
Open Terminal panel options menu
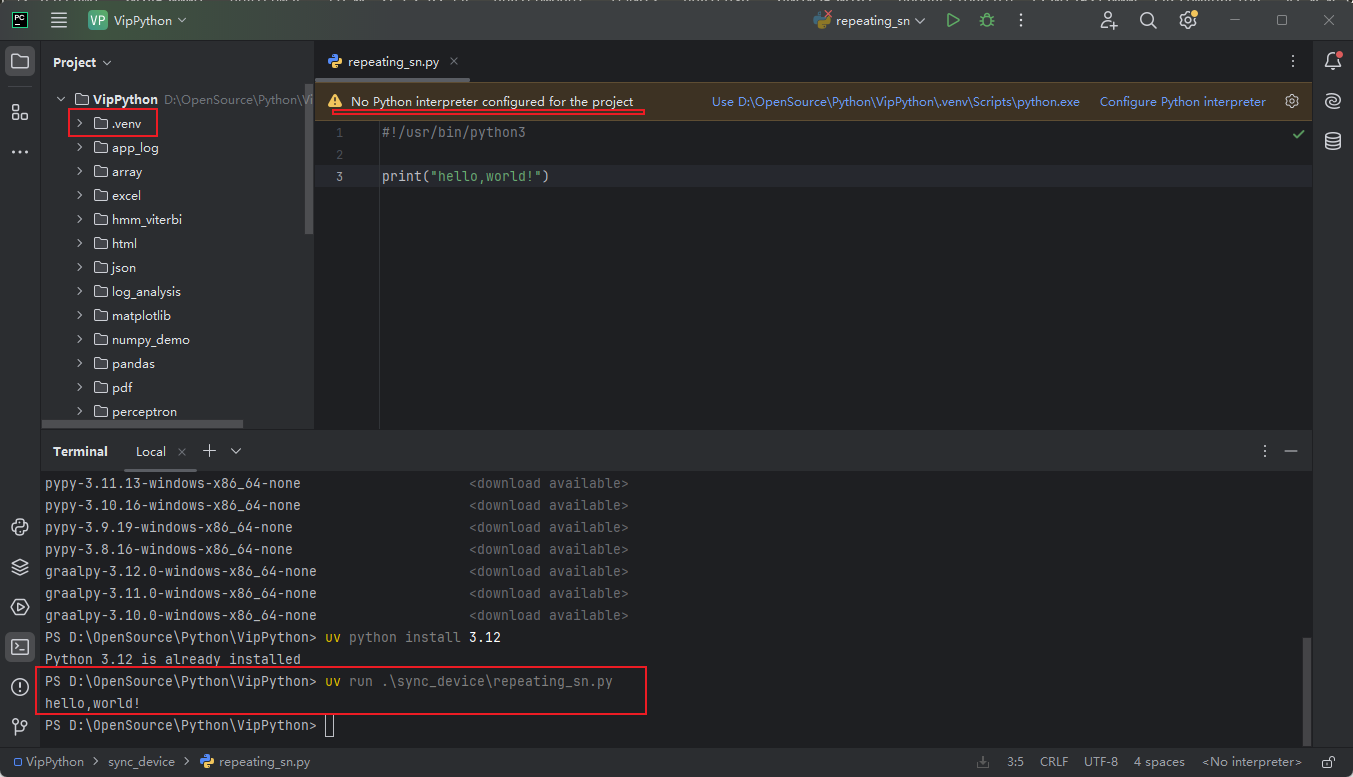pos(1265,451)
